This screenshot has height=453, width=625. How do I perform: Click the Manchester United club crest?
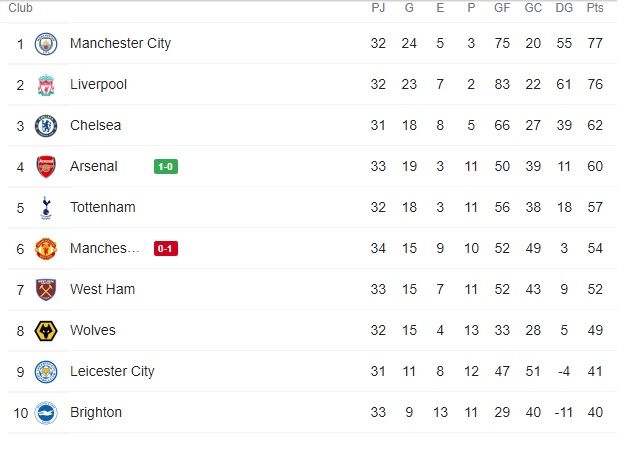(x=46, y=248)
